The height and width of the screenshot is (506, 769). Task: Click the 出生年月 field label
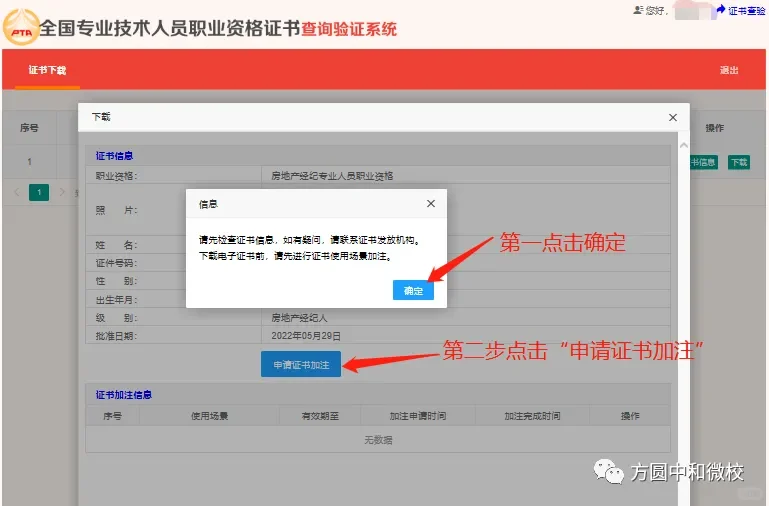click(116, 300)
